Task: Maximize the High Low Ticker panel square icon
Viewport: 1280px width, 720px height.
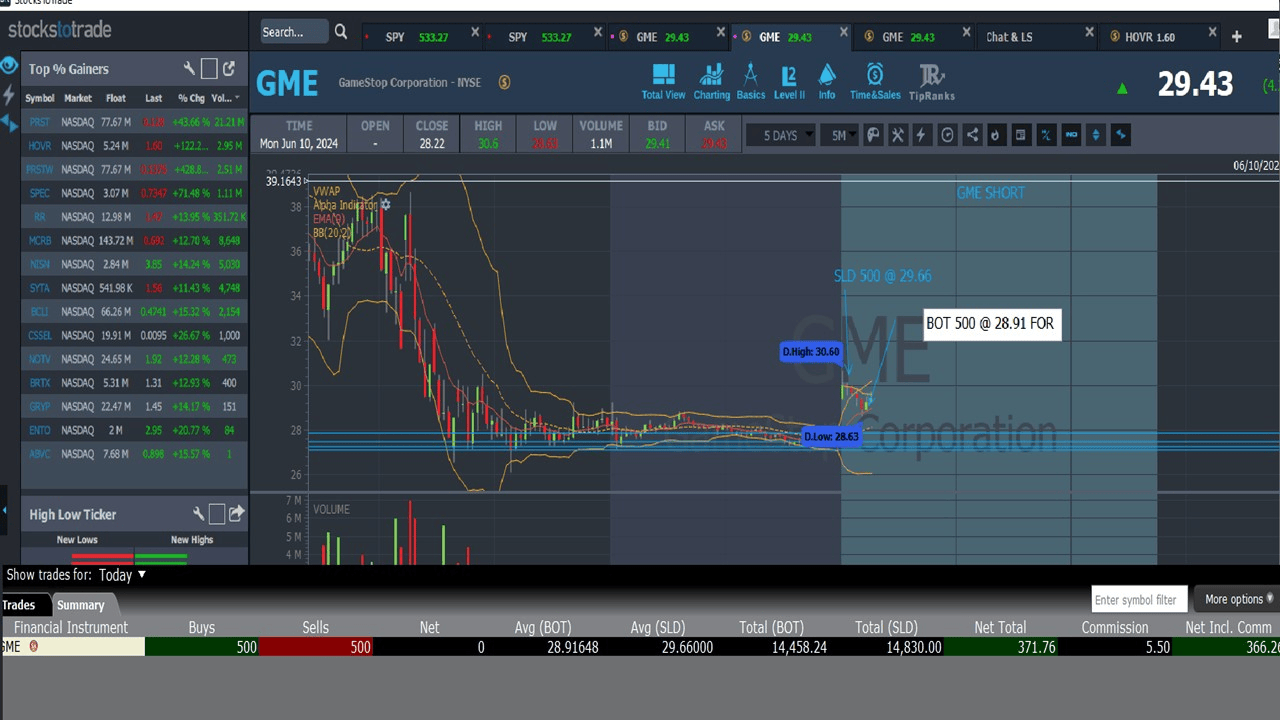Action: [x=217, y=514]
